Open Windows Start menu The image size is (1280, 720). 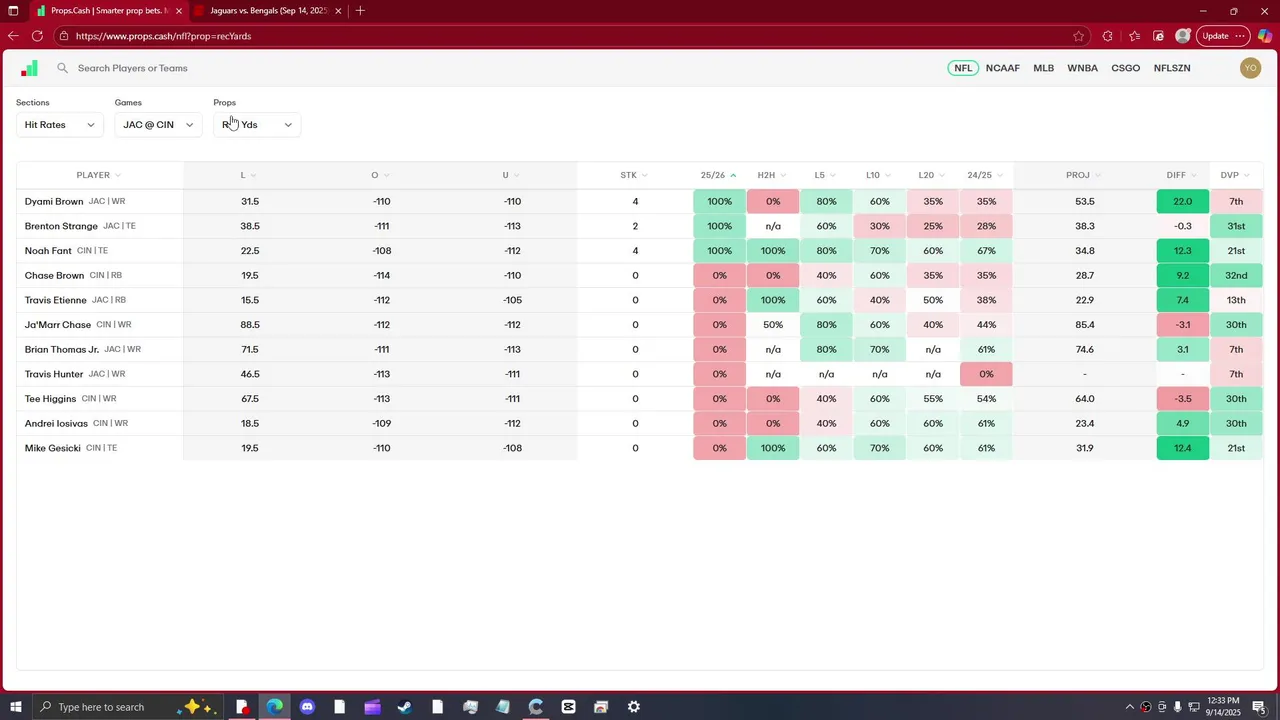tap(15, 707)
